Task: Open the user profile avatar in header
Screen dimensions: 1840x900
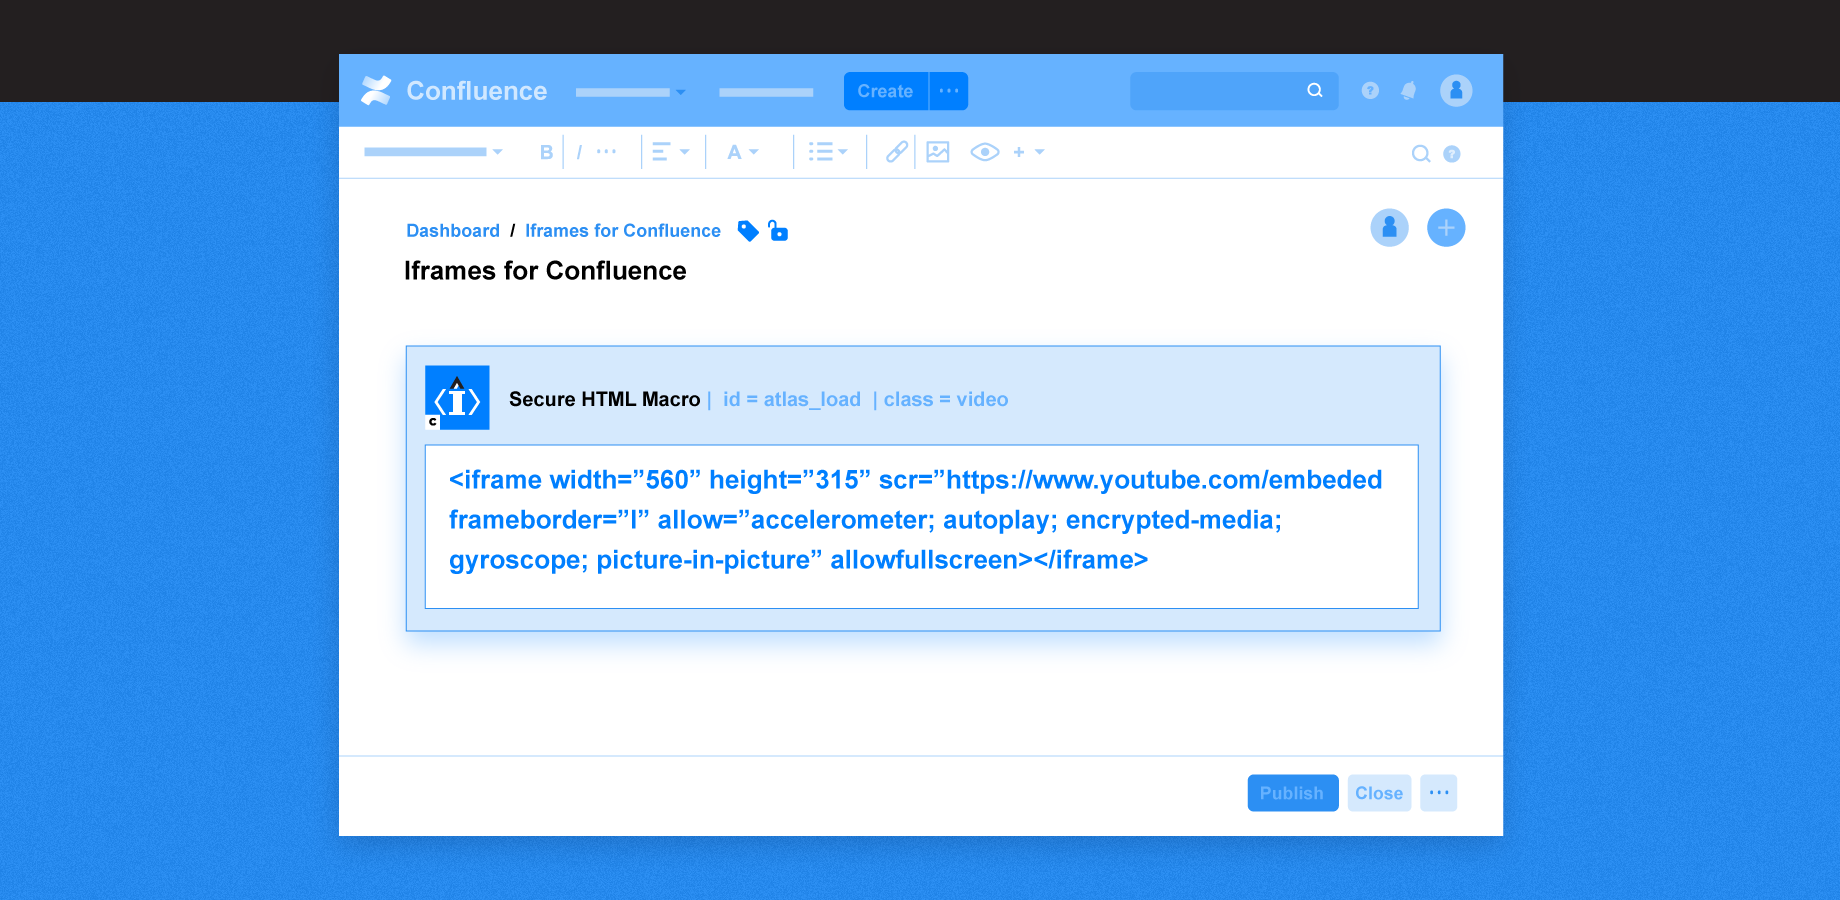Action: point(1456,91)
